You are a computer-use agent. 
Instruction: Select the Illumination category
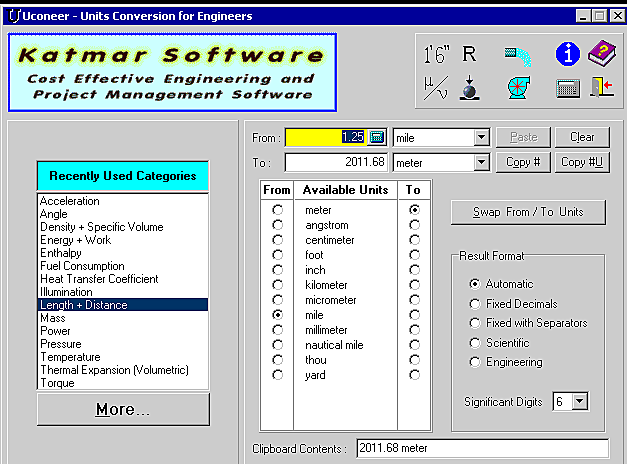122,292
